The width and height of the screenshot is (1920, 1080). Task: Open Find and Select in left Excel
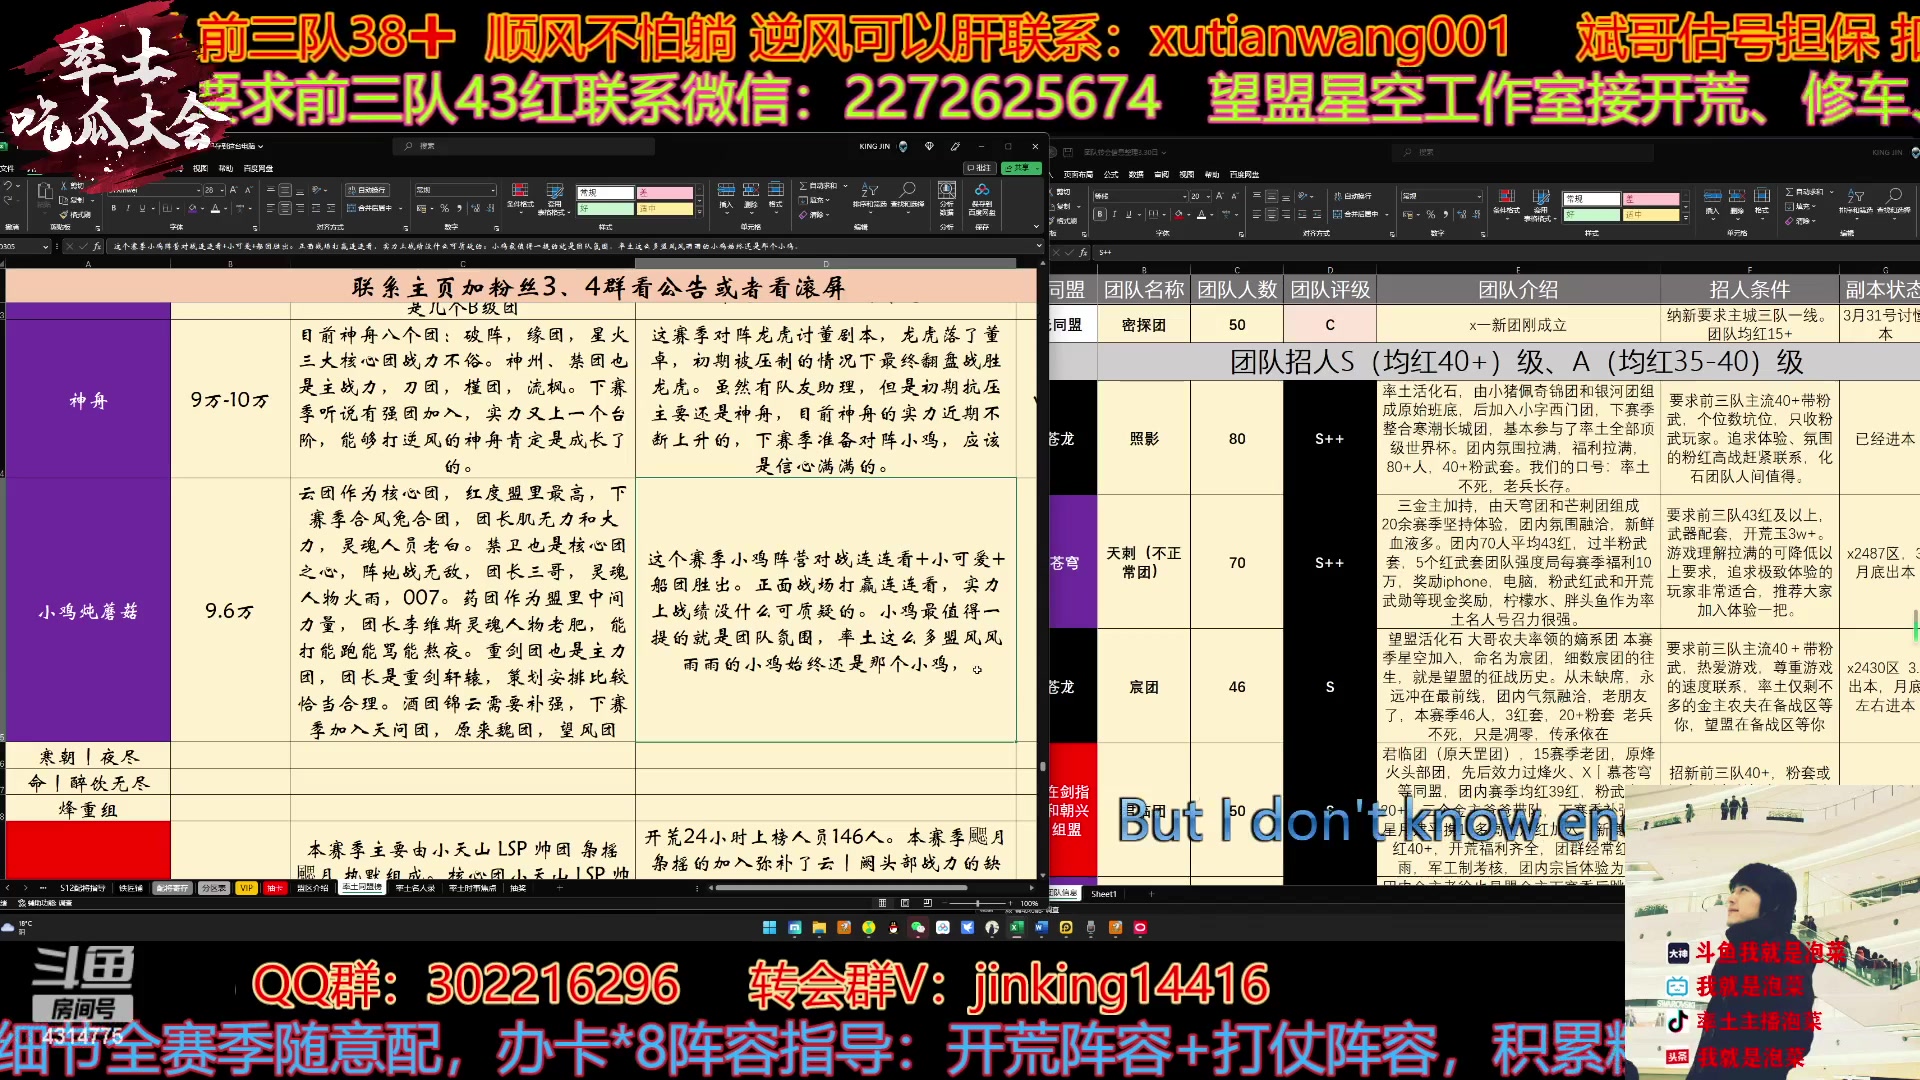(907, 197)
